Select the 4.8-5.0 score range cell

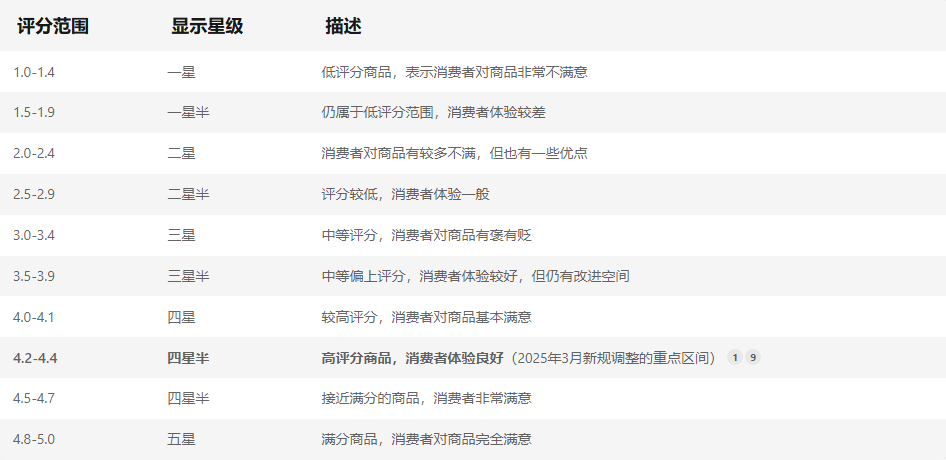pyautogui.click(x=34, y=439)
